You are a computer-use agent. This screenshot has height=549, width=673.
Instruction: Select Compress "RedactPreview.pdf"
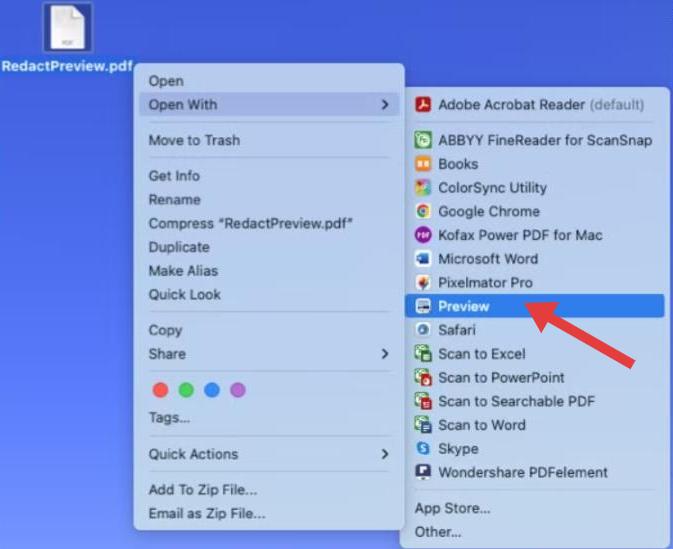(269, 223)
